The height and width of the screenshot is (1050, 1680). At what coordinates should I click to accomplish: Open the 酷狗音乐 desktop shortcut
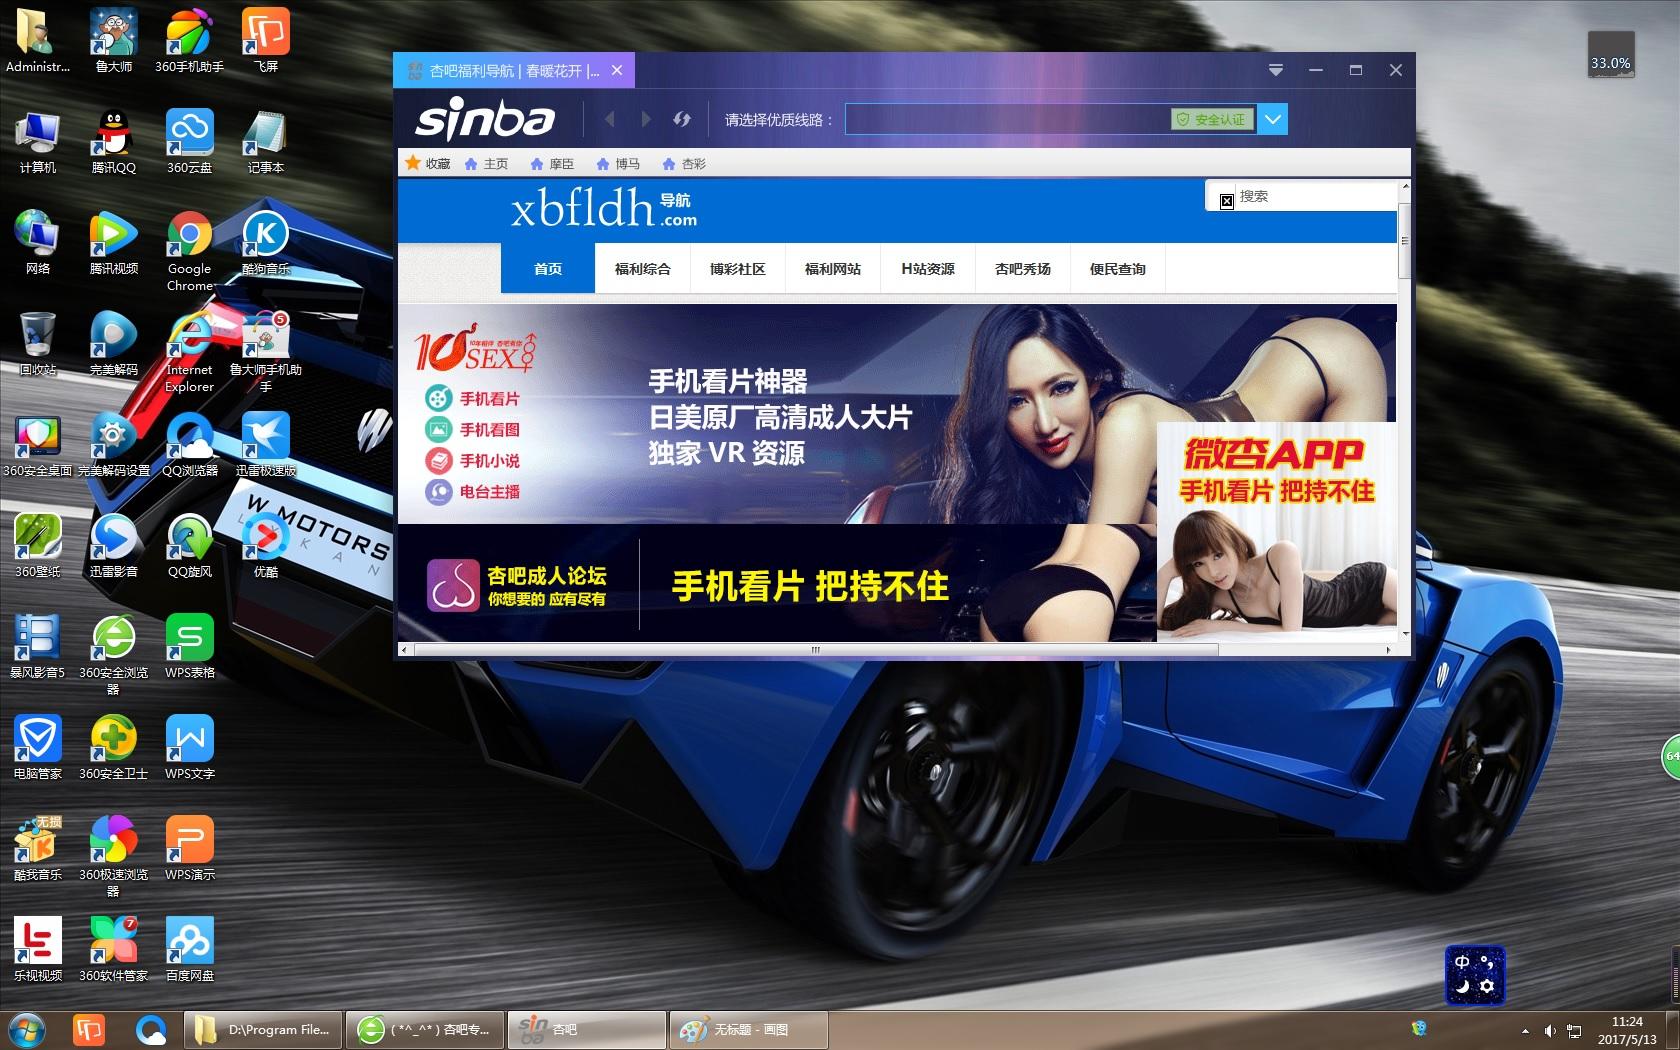(x=266, y=242)
